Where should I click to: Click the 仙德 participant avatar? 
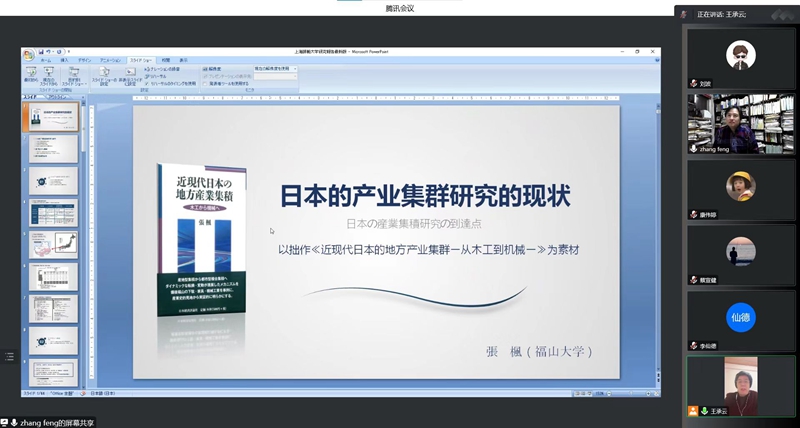[x=740, y=316]
